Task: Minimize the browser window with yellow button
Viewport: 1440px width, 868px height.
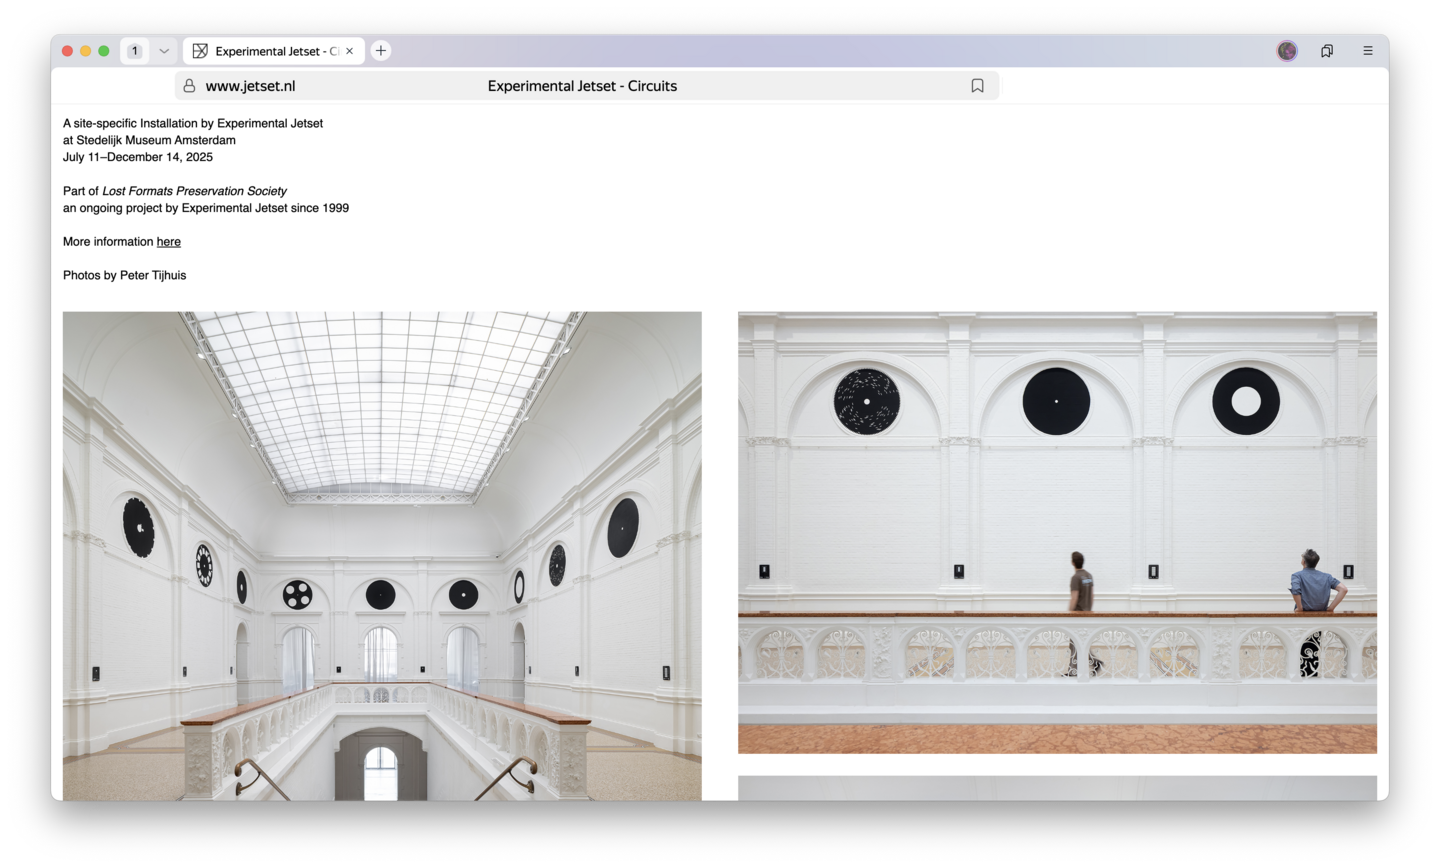Action: click(x=86, y=51)
